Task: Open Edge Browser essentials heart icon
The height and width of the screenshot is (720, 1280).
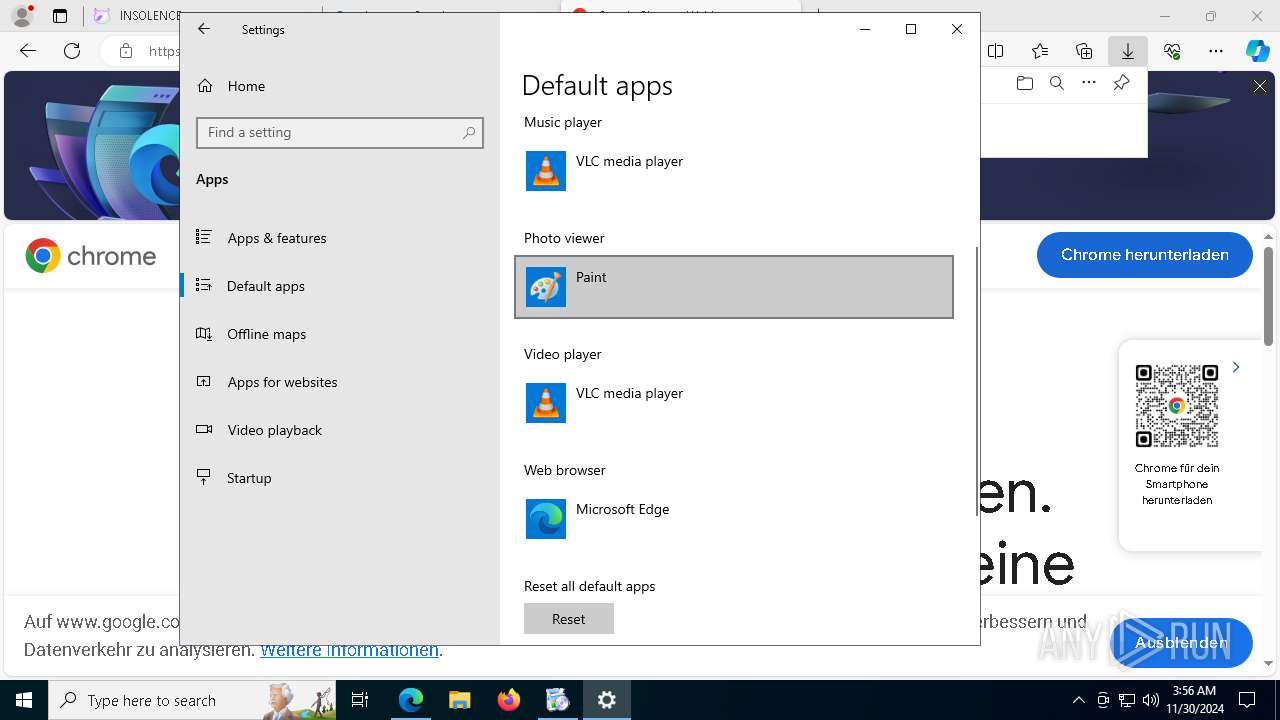Action: click(1172, 51)
